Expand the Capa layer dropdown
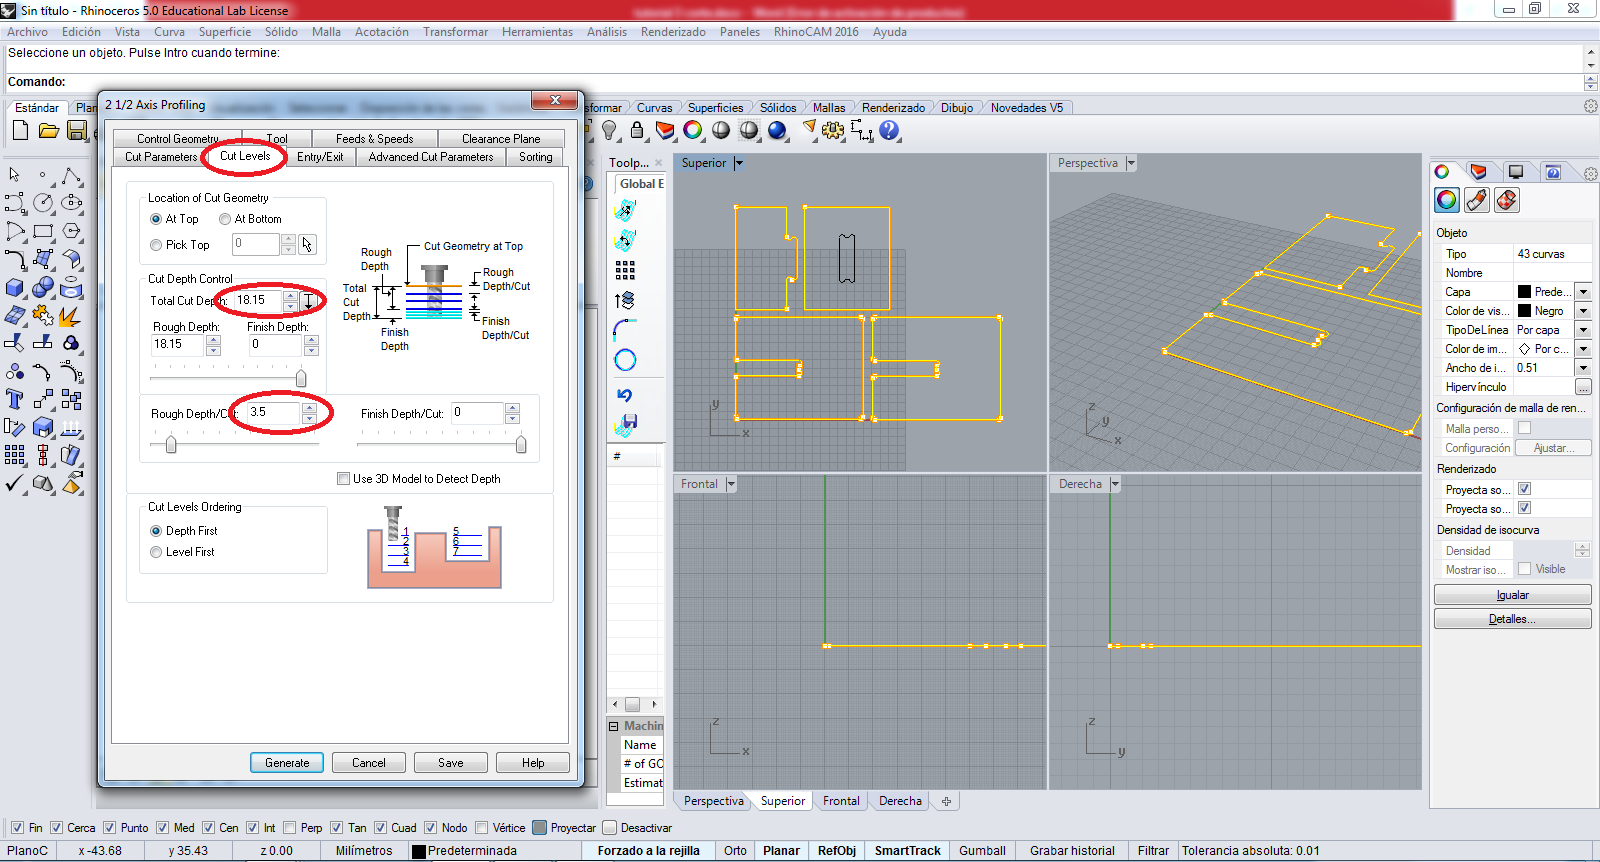 (1583, 292)
